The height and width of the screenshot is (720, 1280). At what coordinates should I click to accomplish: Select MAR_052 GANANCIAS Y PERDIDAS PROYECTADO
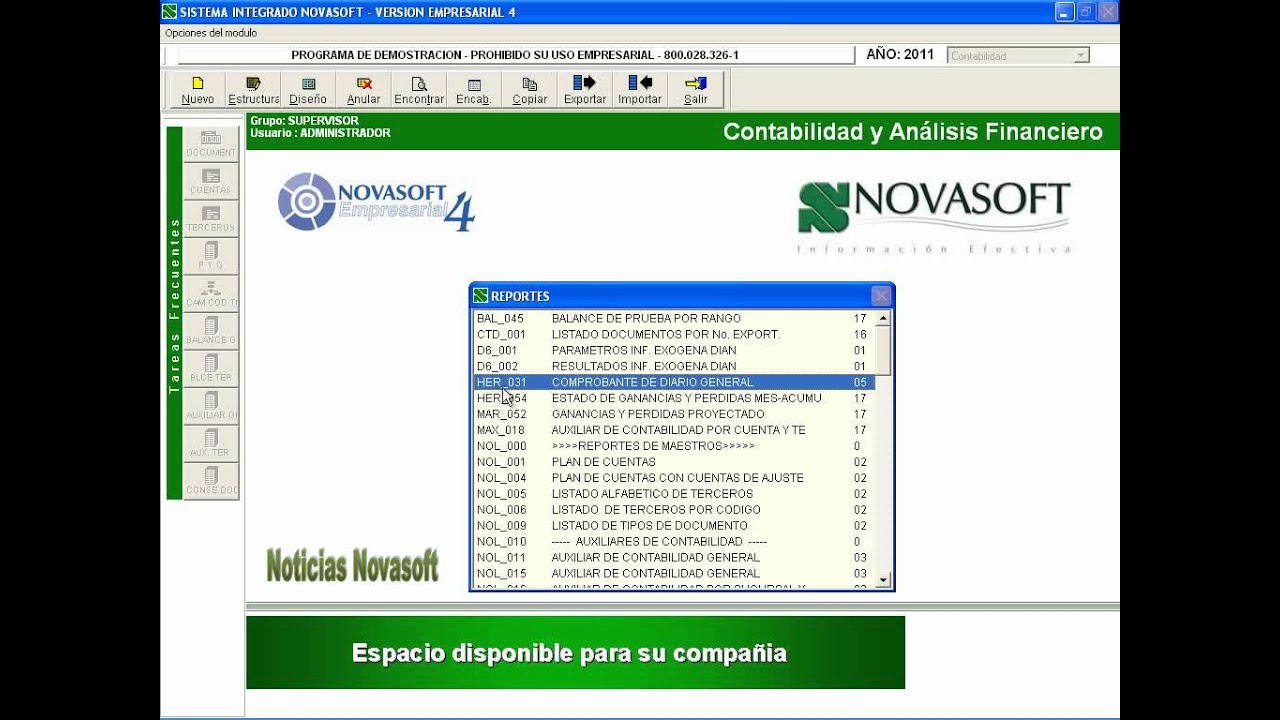click(x=674, y=414)
